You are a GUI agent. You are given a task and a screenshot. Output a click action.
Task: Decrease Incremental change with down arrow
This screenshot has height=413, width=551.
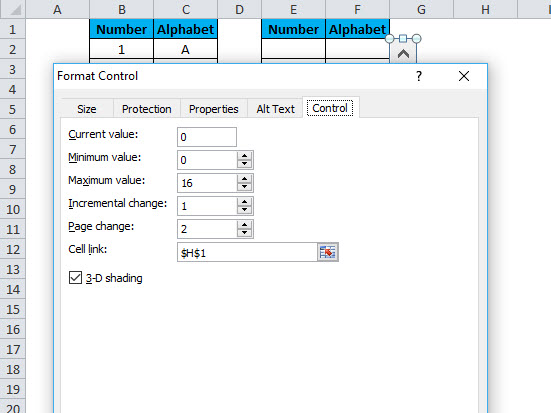tap(245, 210)
